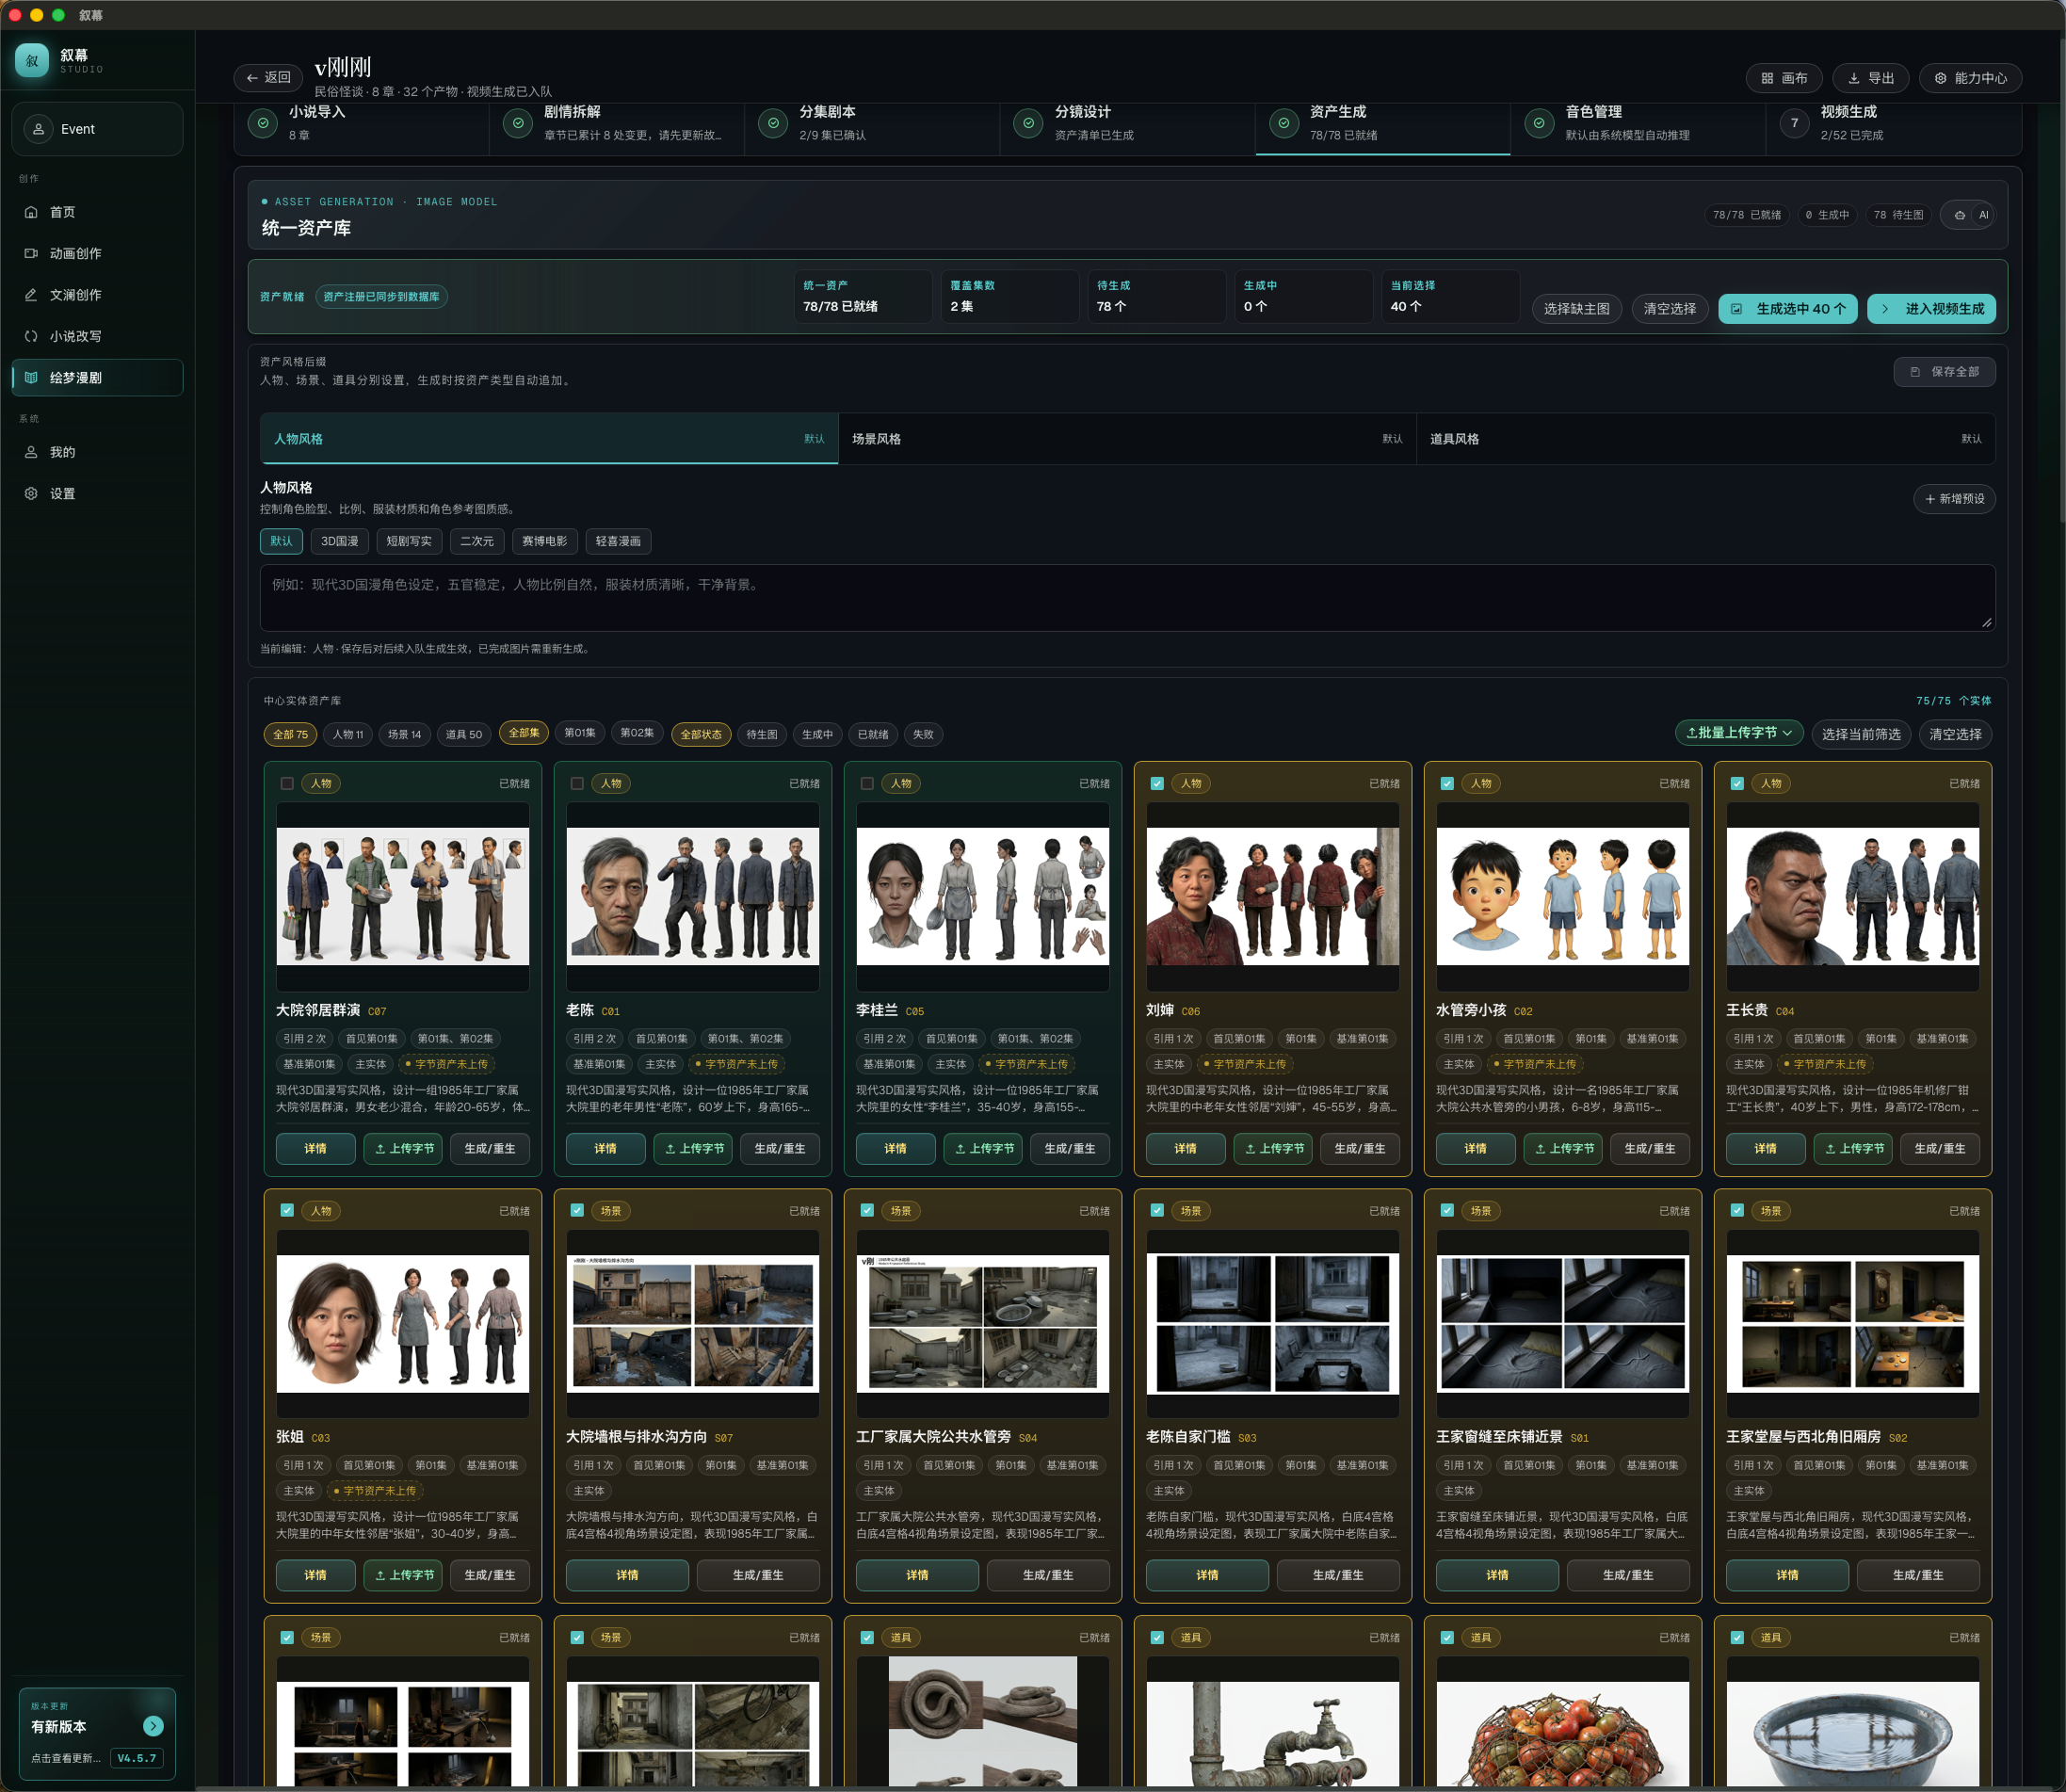The width and height of the screenshot is (2066, 1792).
Task: Click the 导出 download icon
Action: click(x=1853, y=78)
